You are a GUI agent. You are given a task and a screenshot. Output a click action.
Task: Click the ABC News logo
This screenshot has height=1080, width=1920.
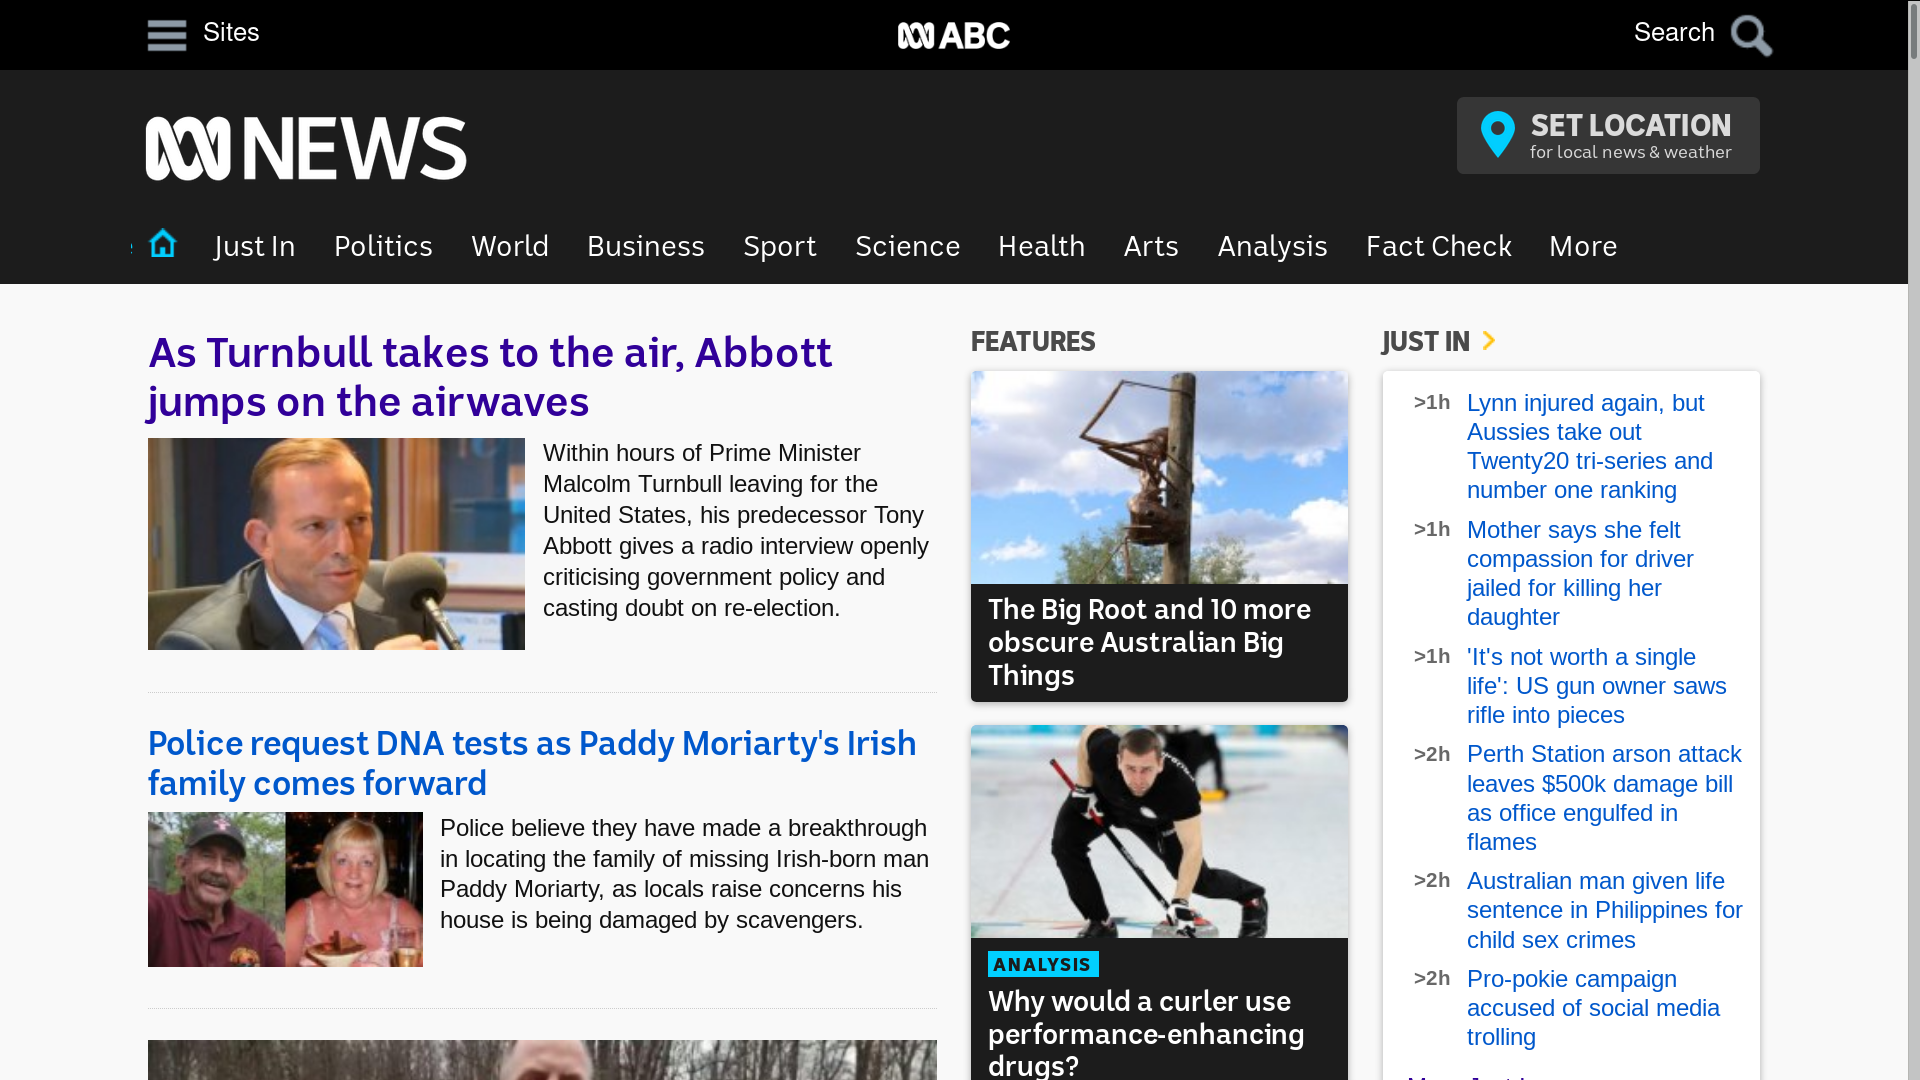(306, 148)
